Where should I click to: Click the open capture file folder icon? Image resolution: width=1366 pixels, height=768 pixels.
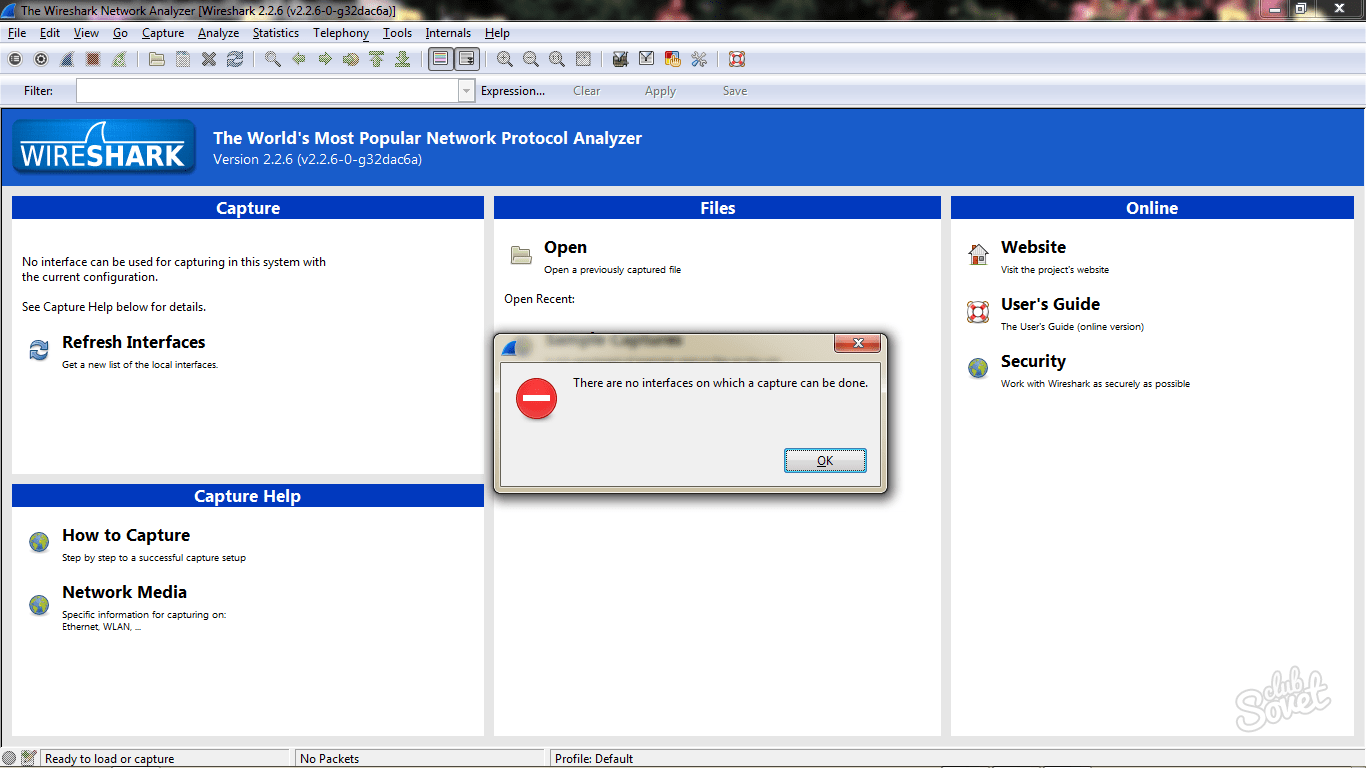coord(157,59)
